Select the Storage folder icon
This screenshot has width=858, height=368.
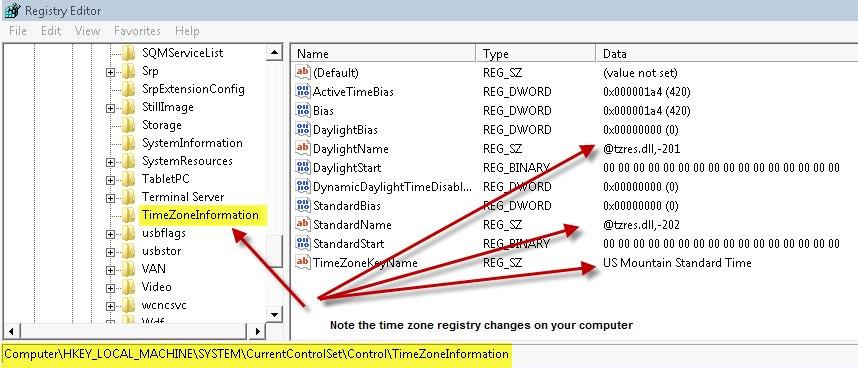128,125
